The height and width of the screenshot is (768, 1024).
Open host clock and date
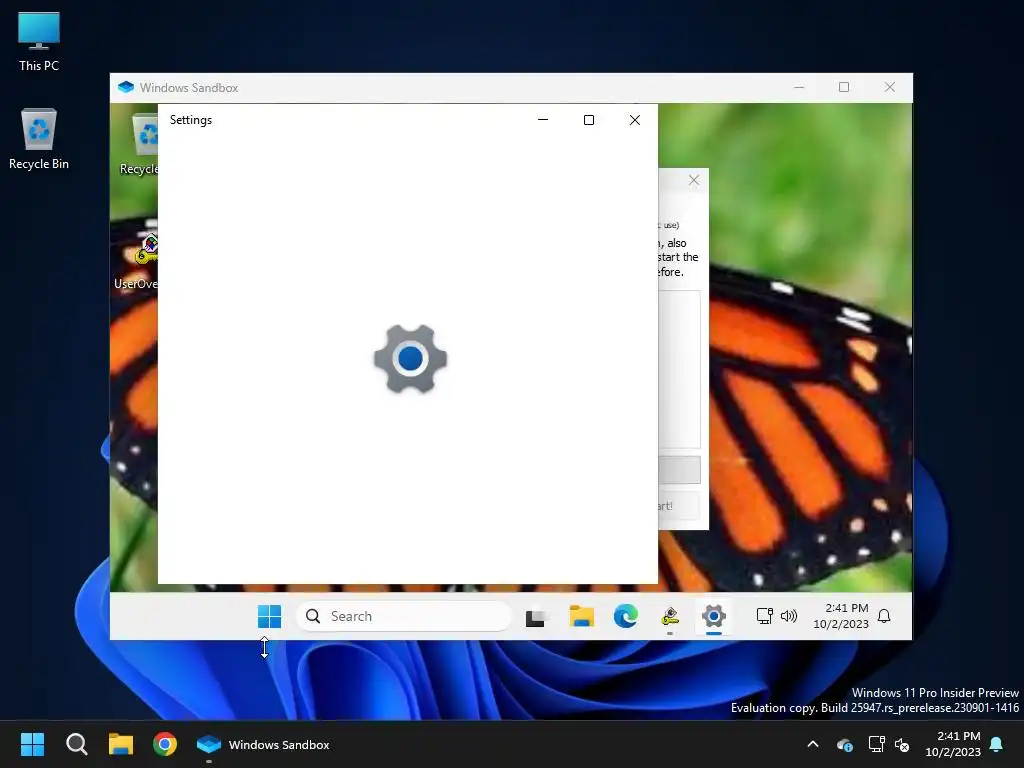click(x=953, y=744)
